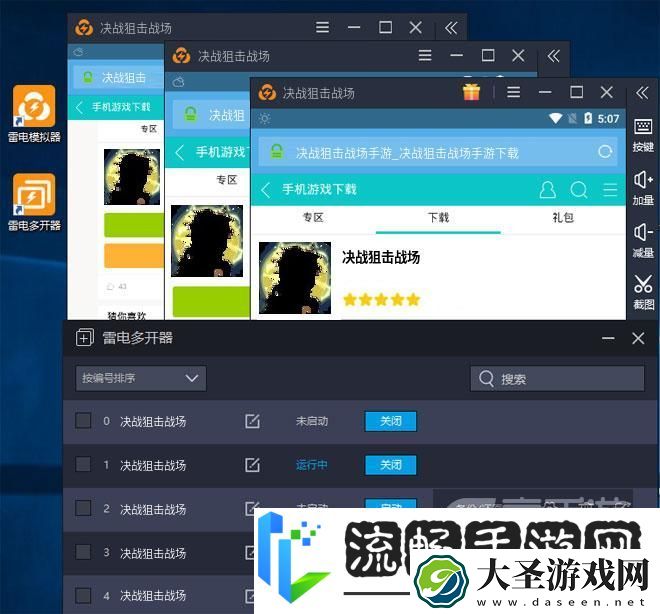Viewport: 660px width, 614px height.
Task: Click game thumbnail in front emulator
Action: point(295,278)
